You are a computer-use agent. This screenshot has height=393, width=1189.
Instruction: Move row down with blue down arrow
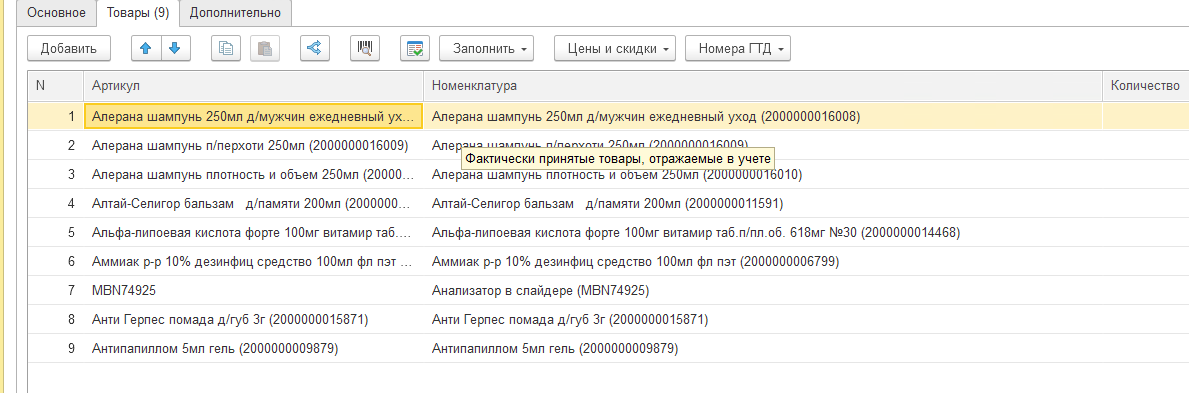click(x=175, y=49)
